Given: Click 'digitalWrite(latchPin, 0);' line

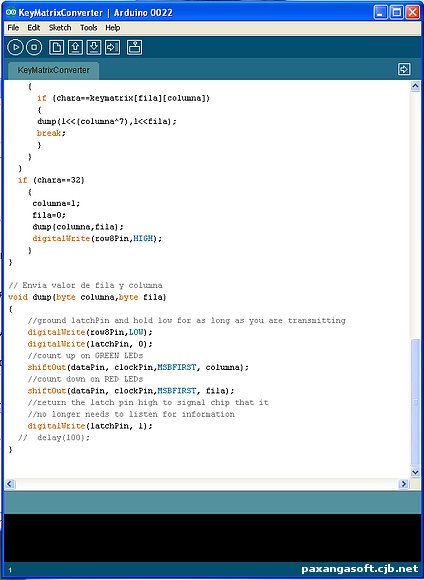Looking at the screenshot, I should (90, 344).
